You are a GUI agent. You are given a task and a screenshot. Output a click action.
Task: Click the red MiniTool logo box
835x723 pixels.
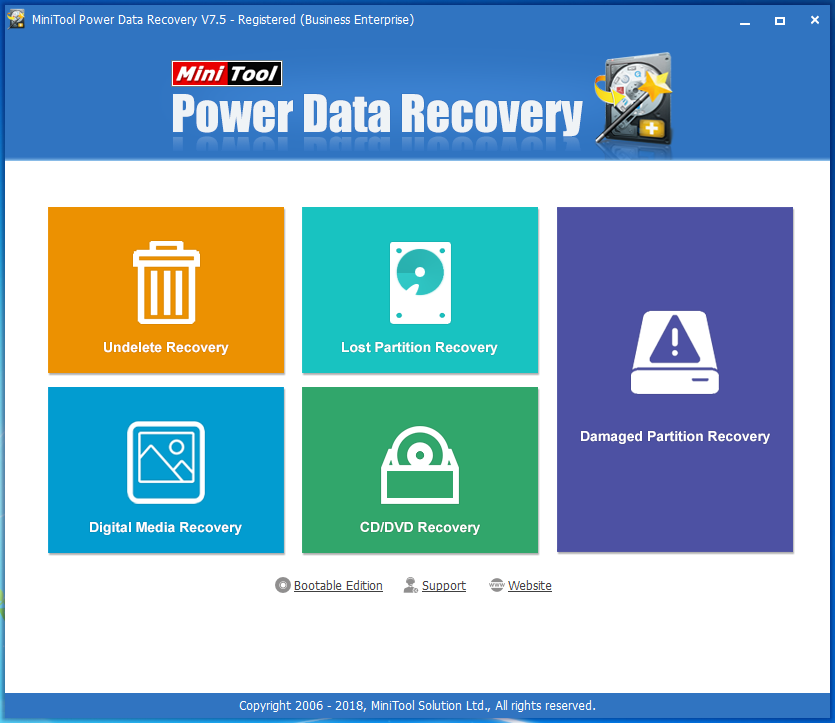pos(226,73)
